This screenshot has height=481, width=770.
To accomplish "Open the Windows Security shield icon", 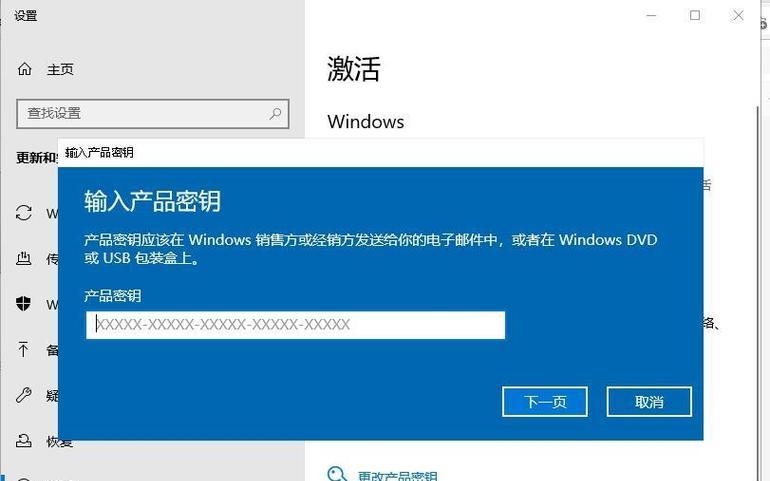I will coord(24,304).
